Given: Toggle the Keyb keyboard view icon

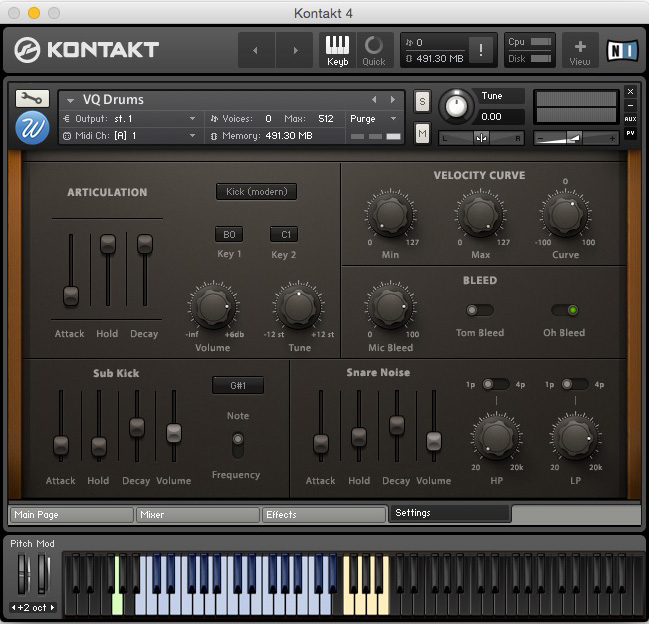Looking at the screenshot, I should (x=337, y=49).
